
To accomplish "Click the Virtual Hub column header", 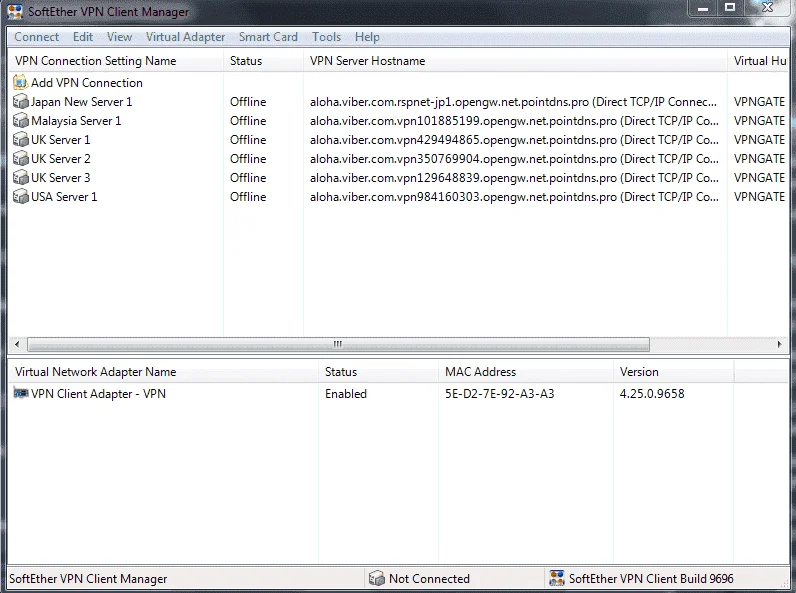I will (x=758, y=61).
